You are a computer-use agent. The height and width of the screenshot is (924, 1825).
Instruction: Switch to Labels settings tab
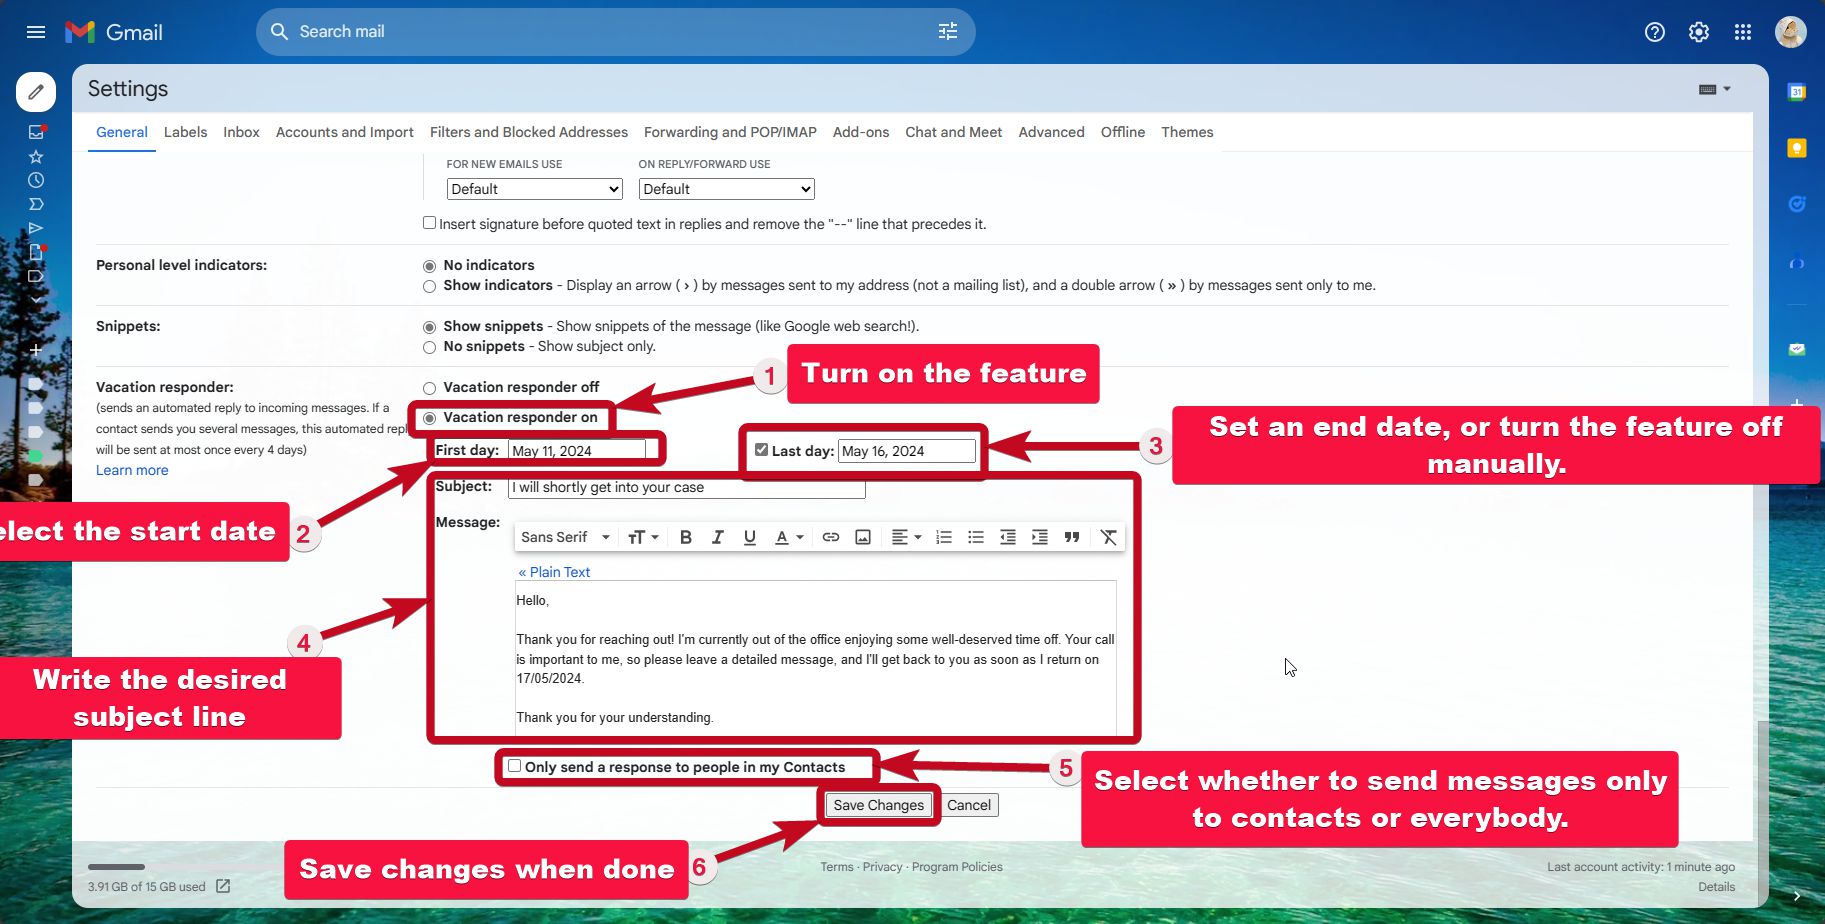[185, 132]
